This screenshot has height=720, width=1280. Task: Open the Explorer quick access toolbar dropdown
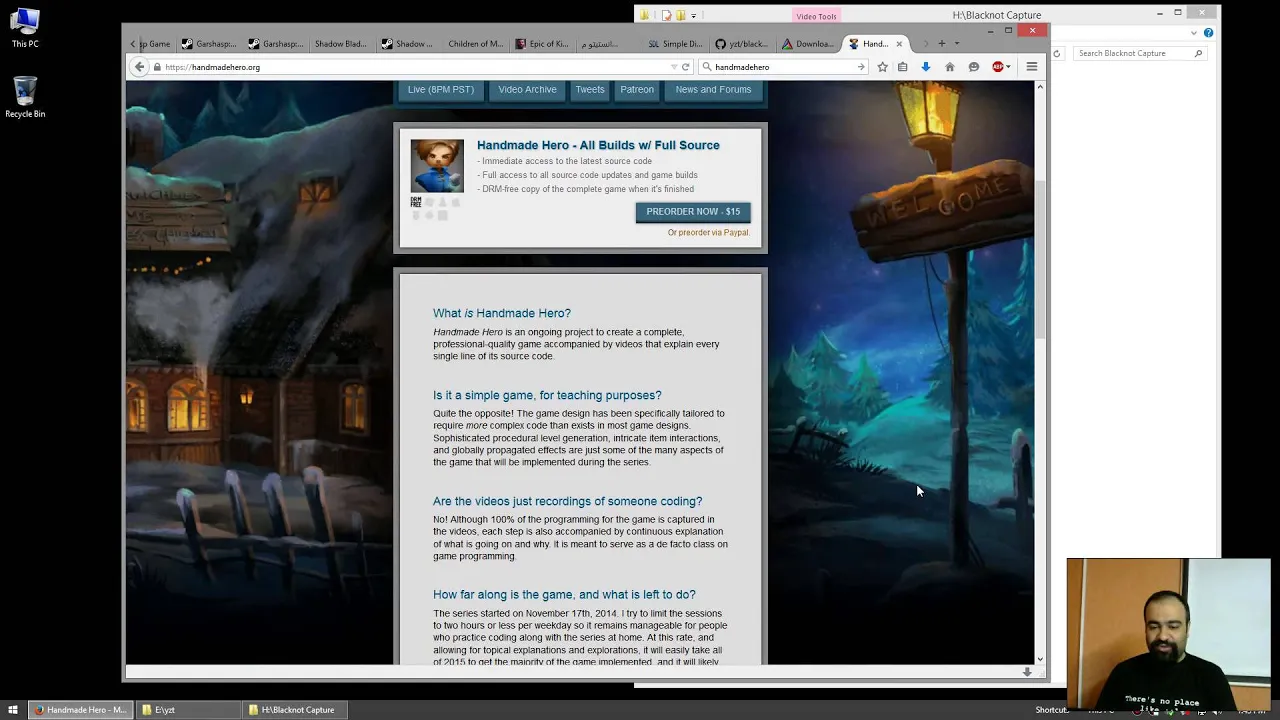click(693, 16)
